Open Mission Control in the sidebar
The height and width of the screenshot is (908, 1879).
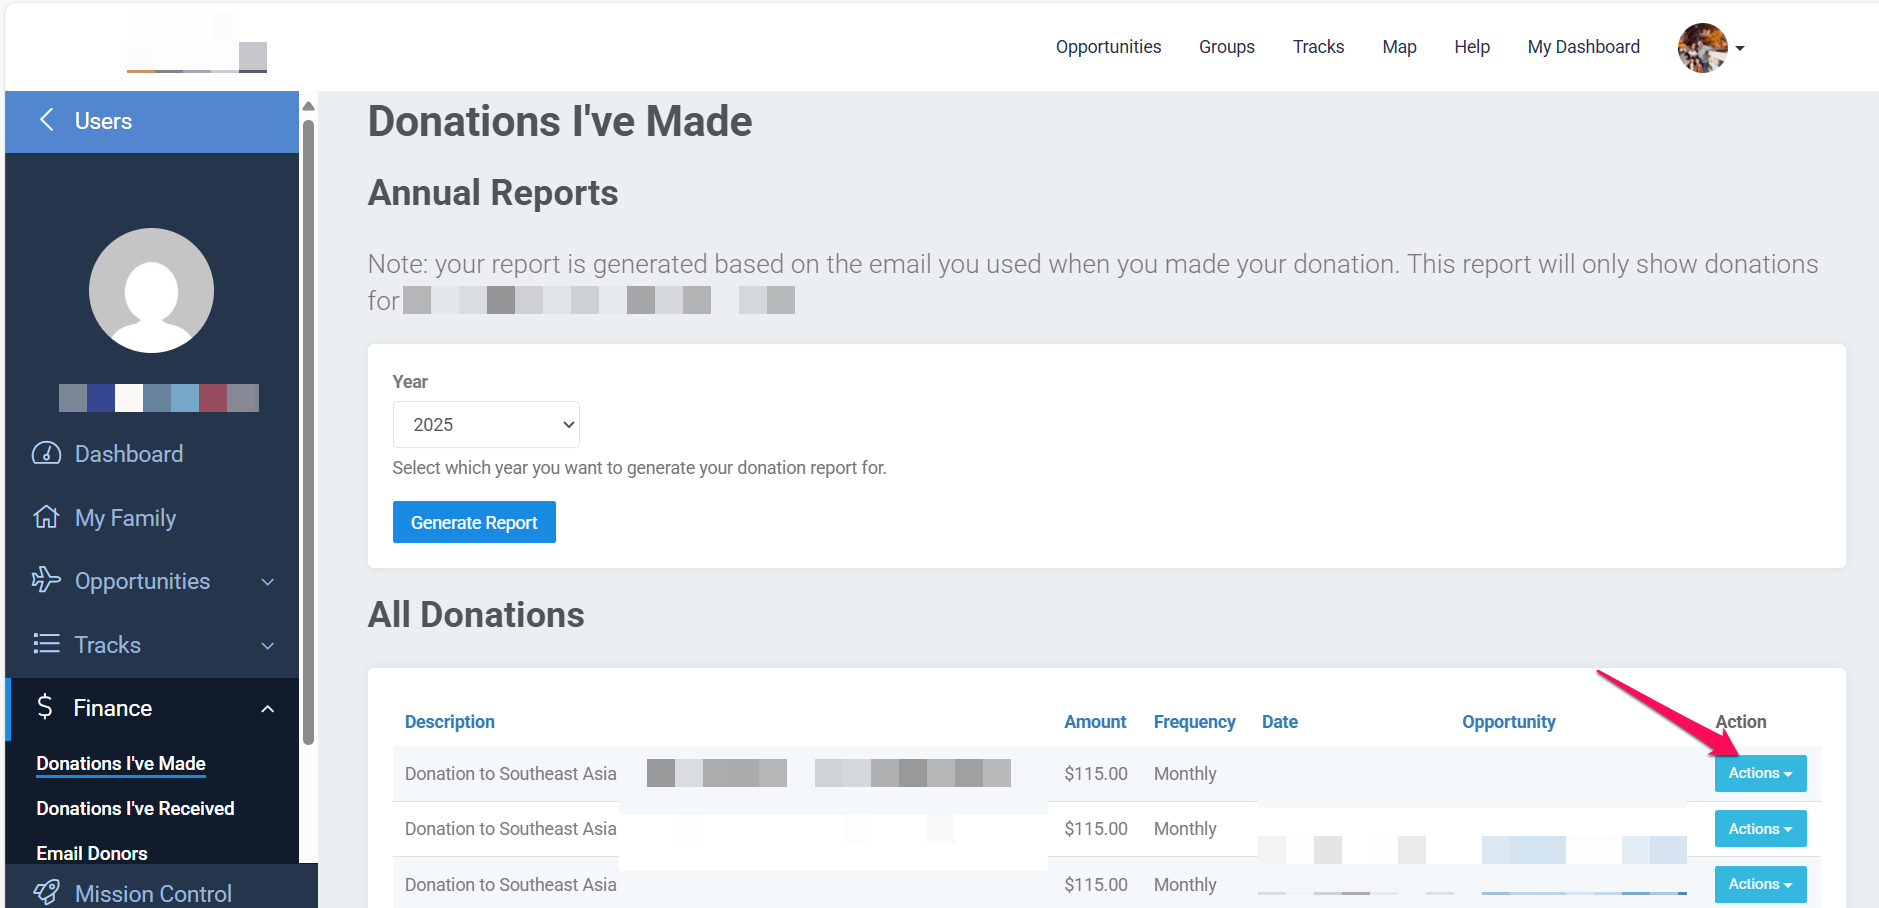[x=153, y=893]
